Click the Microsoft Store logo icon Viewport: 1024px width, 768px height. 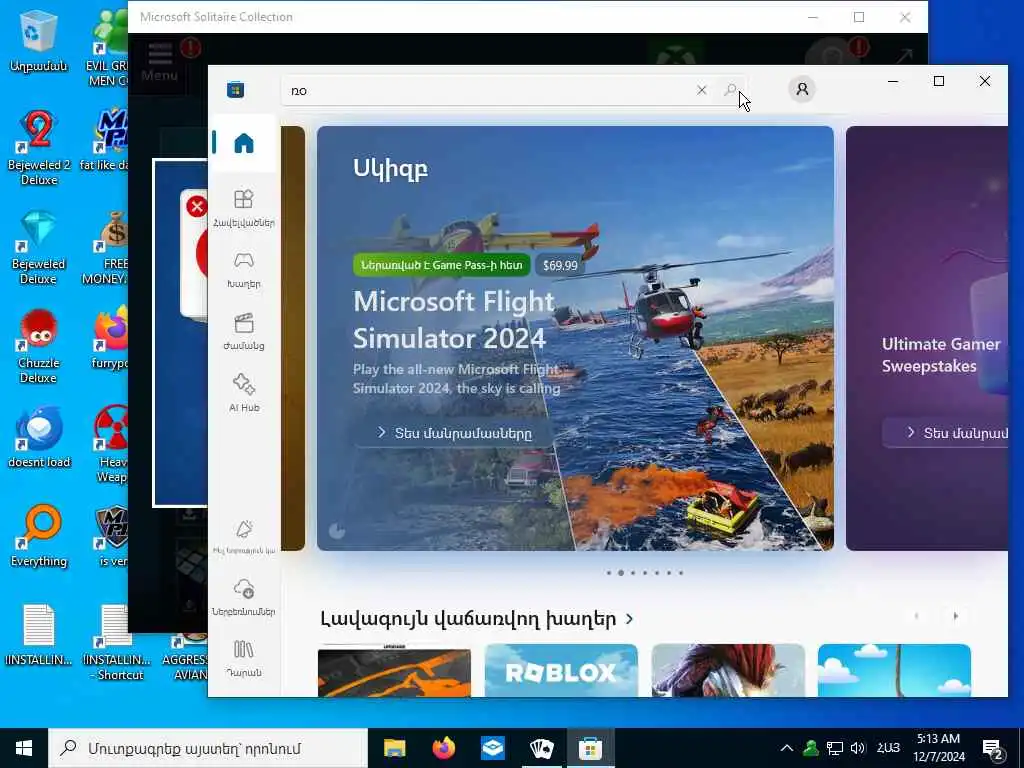pyautogui.click(x=236, y=89)
